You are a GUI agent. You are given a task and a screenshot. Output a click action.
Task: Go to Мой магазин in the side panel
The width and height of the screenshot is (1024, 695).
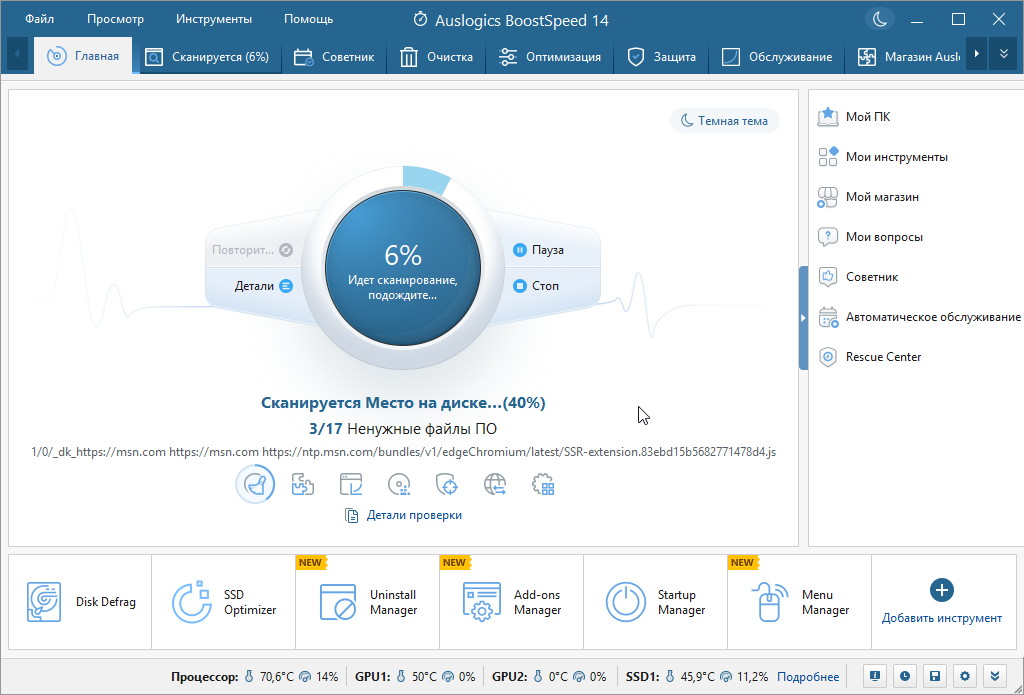click(x=869, y=197)
